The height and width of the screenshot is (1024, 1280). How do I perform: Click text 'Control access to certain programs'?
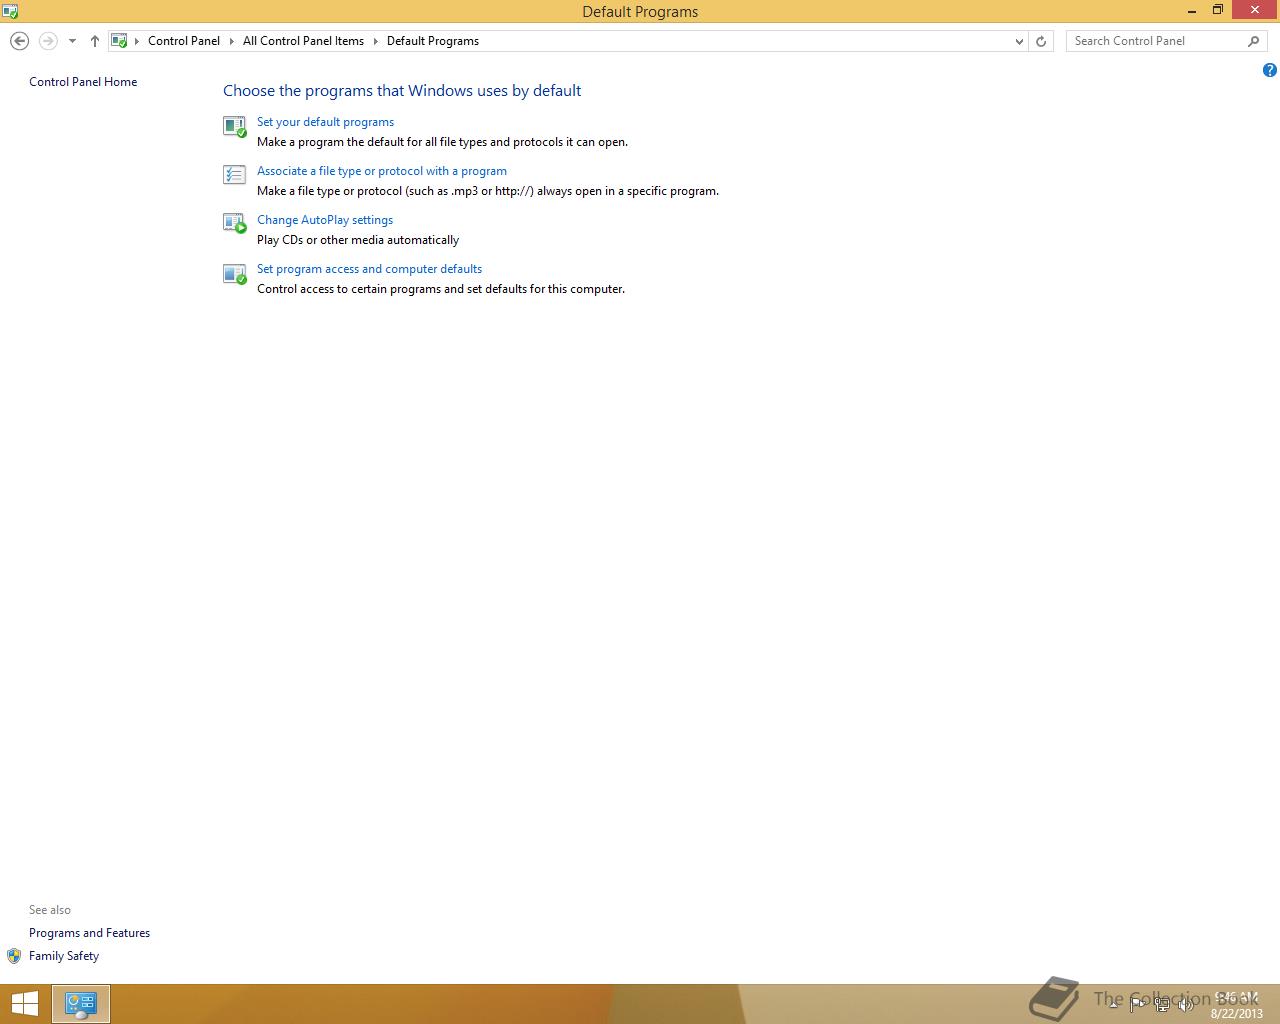(441, 289)
